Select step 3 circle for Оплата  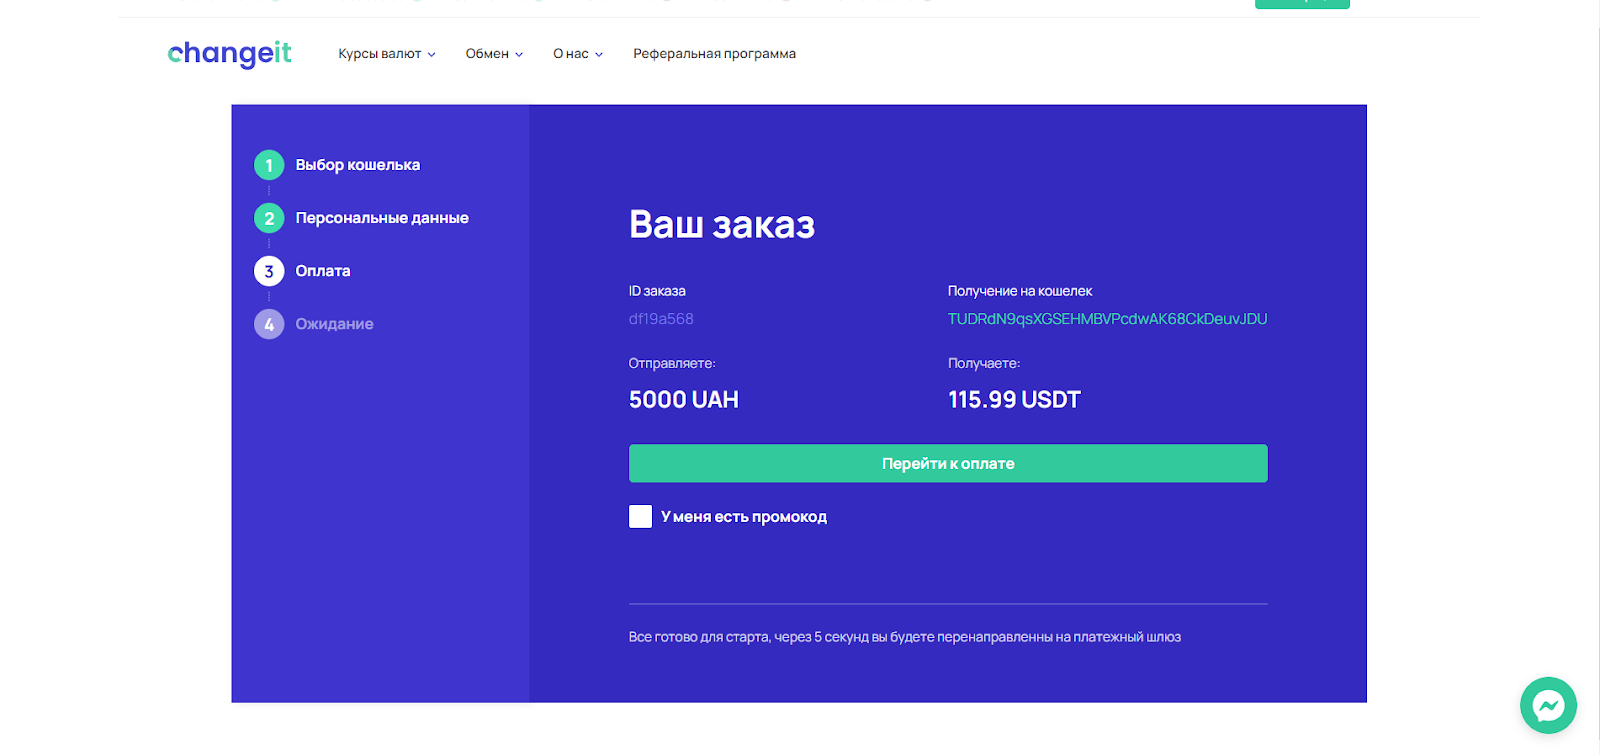(269, 271)
